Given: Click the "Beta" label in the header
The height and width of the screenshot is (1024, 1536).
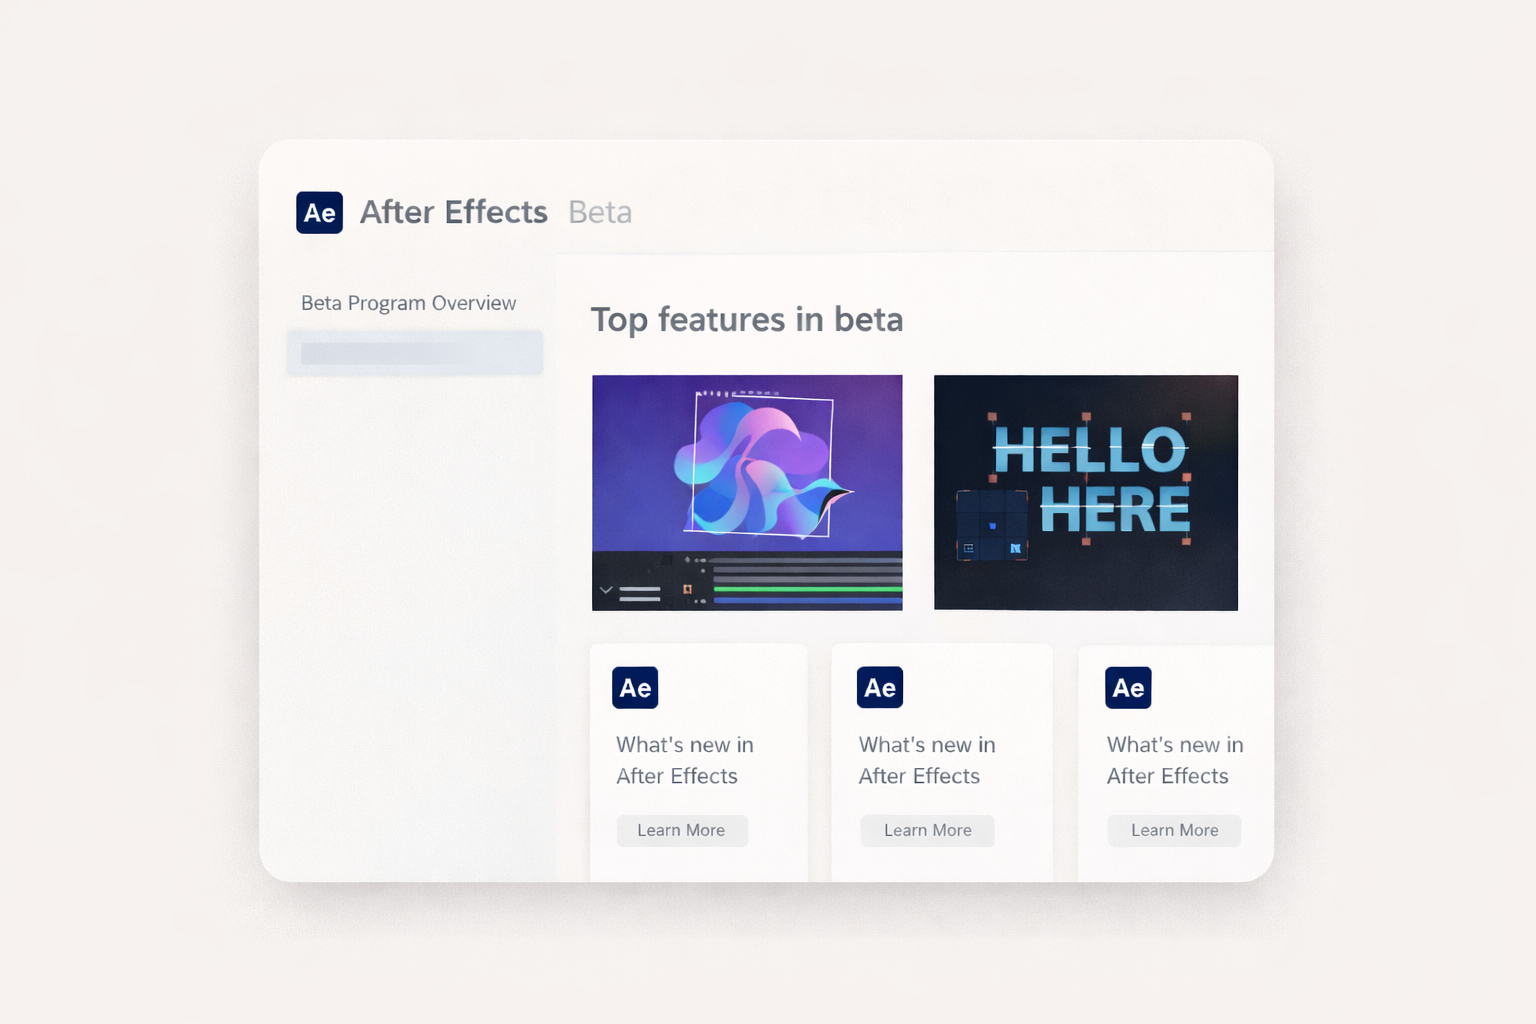Looking at the screenshot, I should [x=600, y=212].
